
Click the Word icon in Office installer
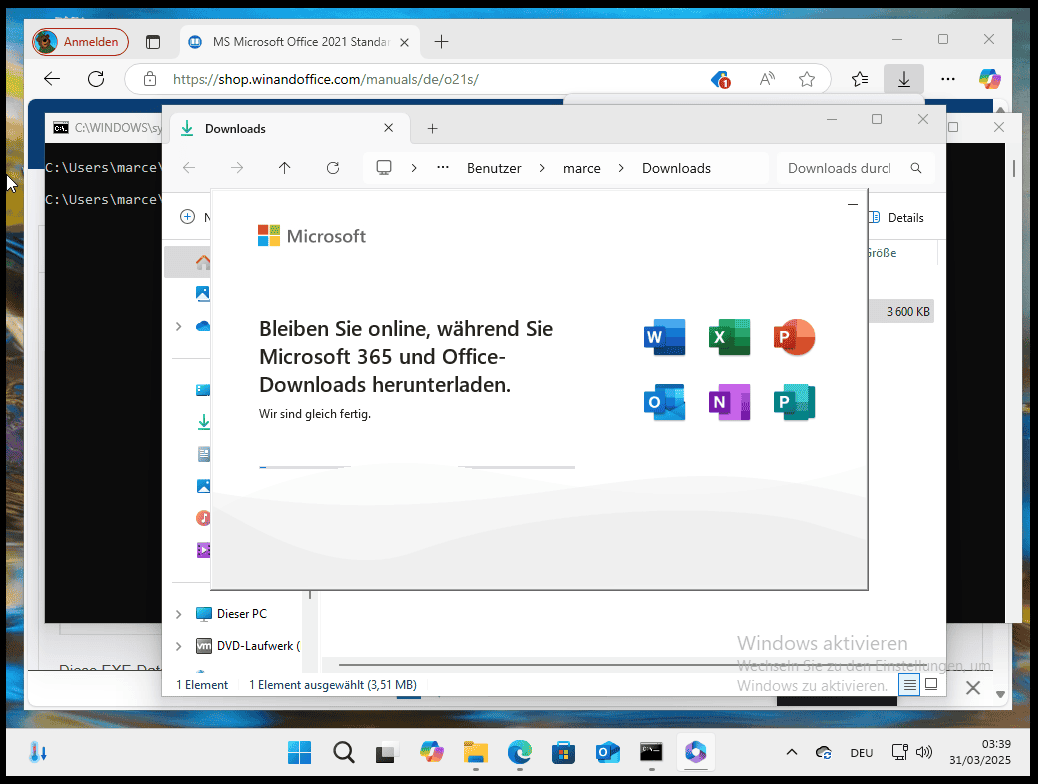[x=665, y=338]
